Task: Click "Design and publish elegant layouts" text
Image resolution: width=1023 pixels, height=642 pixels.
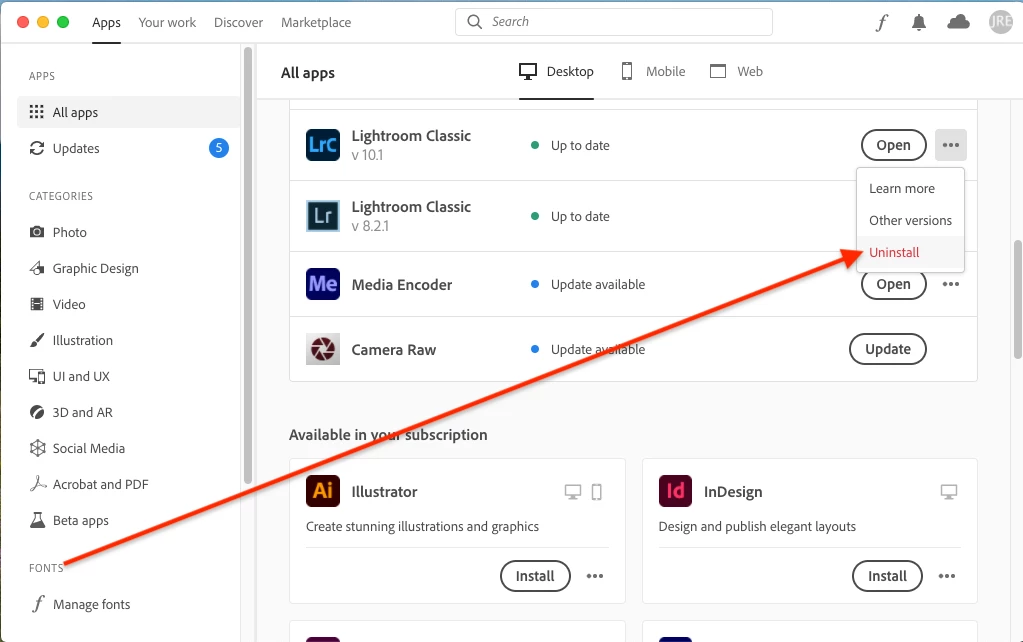Action: coord(757,527)
